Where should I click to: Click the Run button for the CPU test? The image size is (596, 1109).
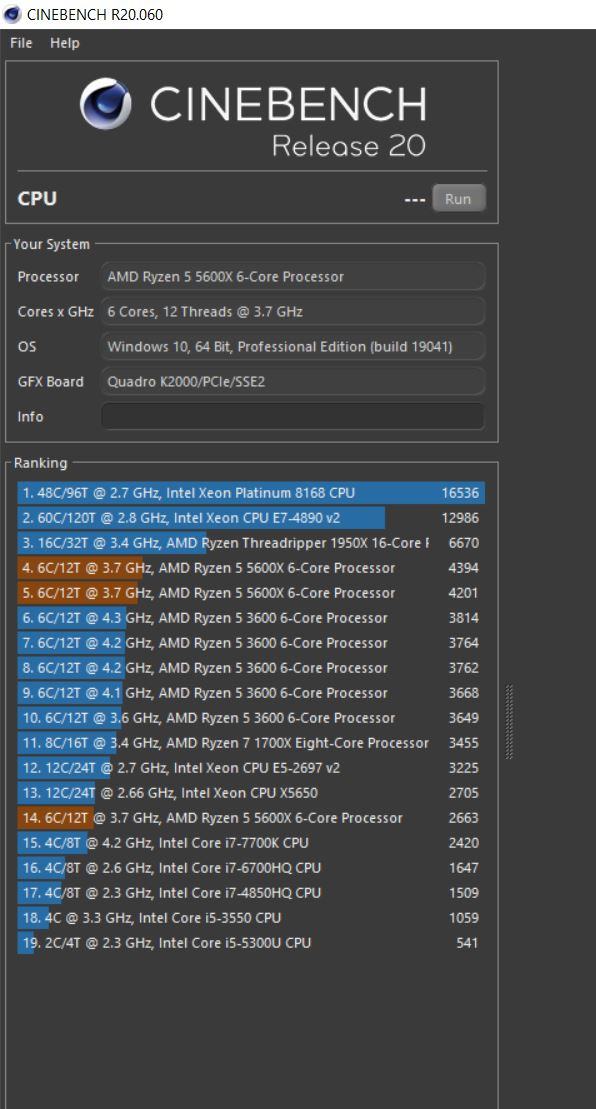click(x=459, y=199)
